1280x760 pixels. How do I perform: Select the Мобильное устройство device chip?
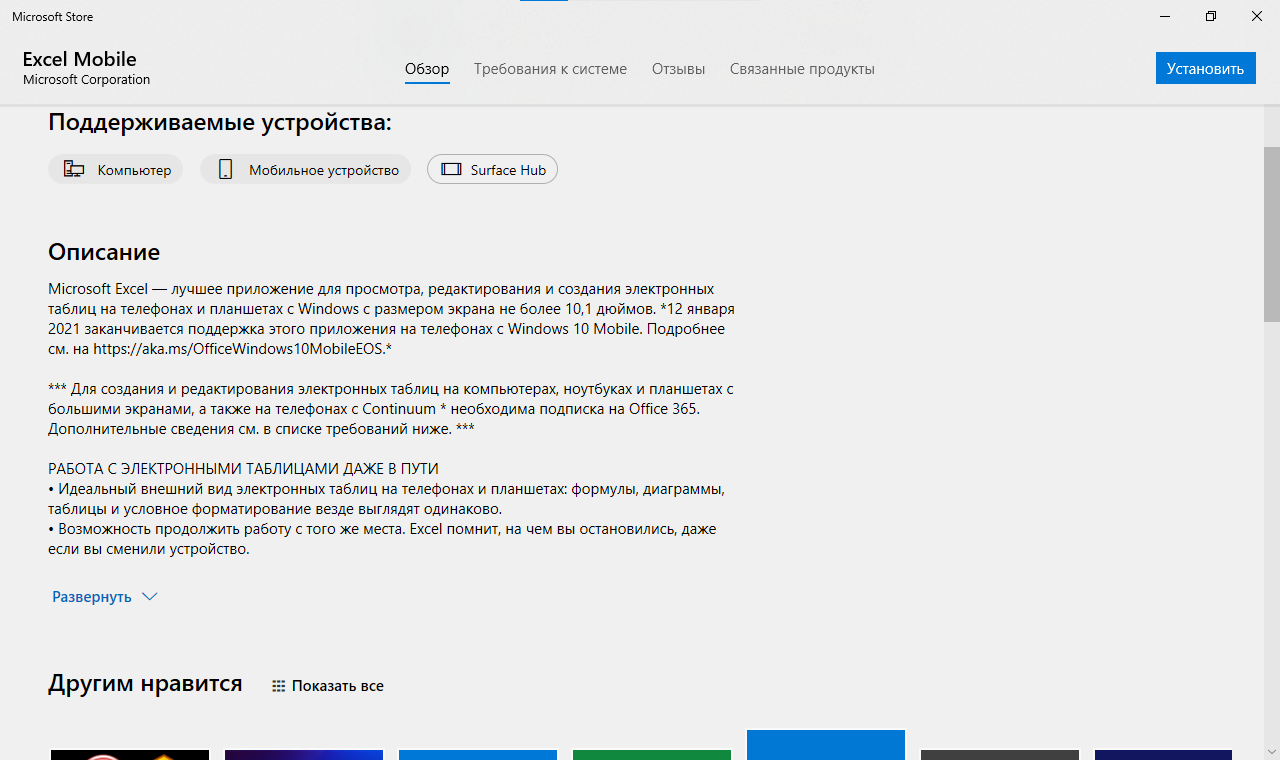[x=305, y=170]
